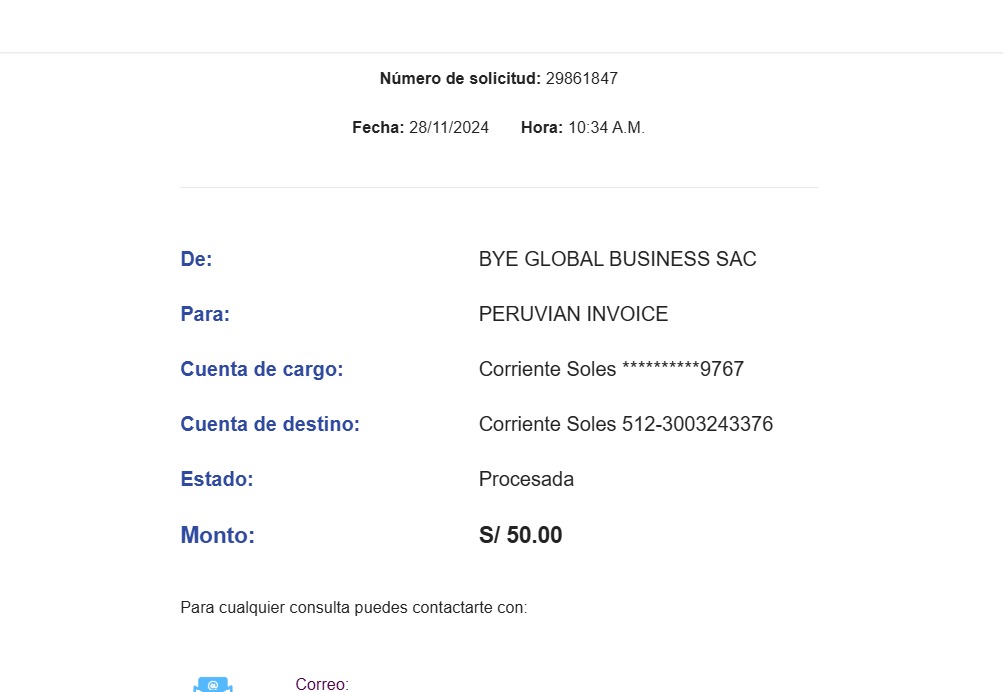Click the recipient PERUVIAN INVOICE
The width and height of the screenshot is (1003, 692).
(x=573, y=314)
